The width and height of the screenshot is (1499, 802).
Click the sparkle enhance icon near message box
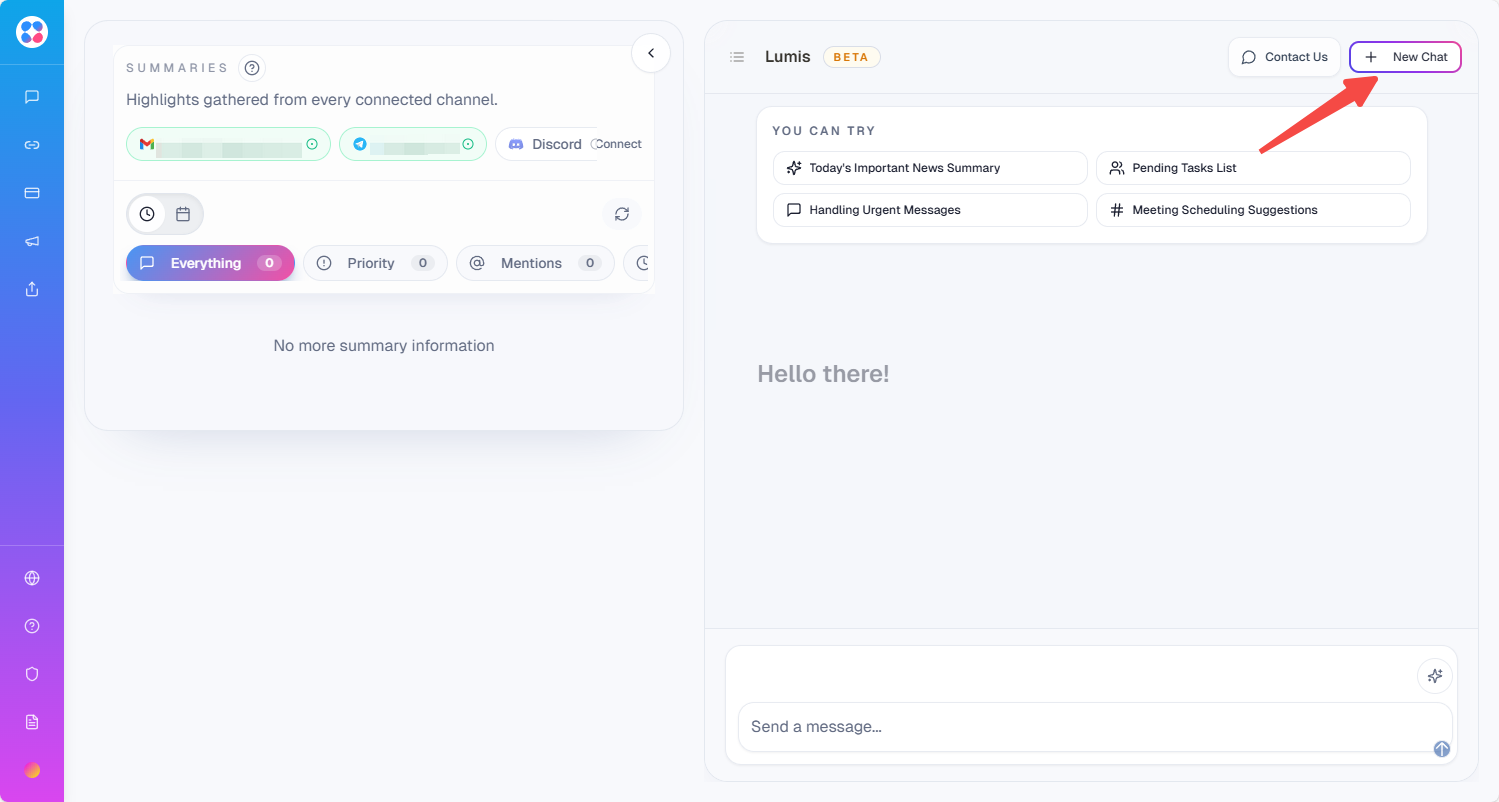point(1435,676)
